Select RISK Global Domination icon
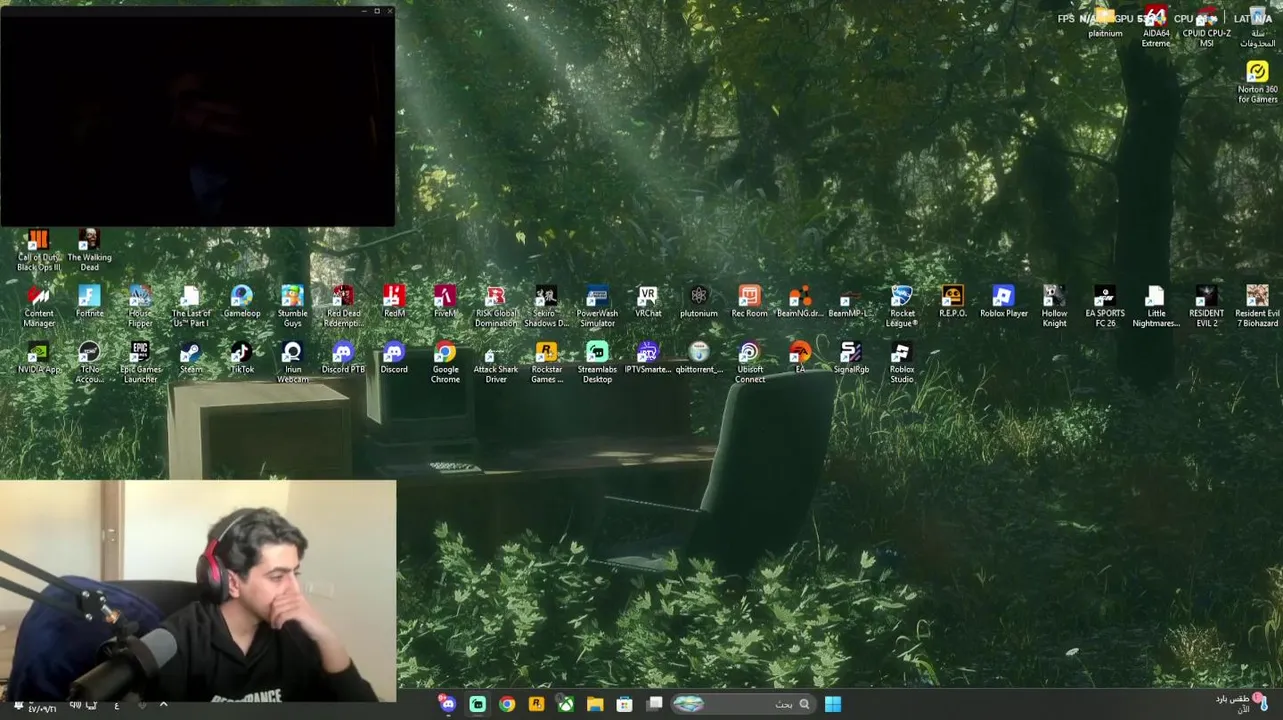Viewport: 1283px width, 720px height. click(495, 306)
